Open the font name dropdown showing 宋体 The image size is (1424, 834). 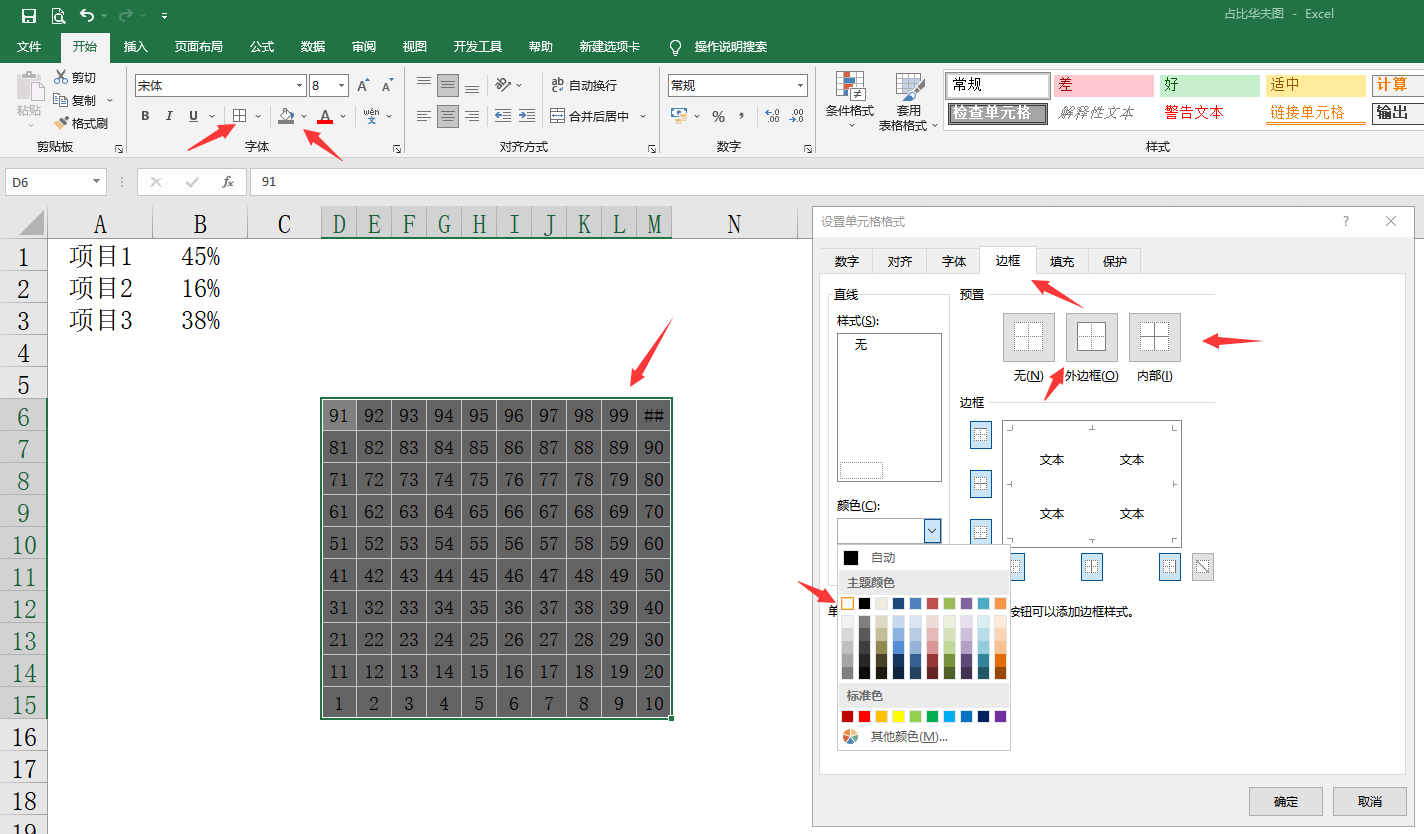(x=299, y=86)
